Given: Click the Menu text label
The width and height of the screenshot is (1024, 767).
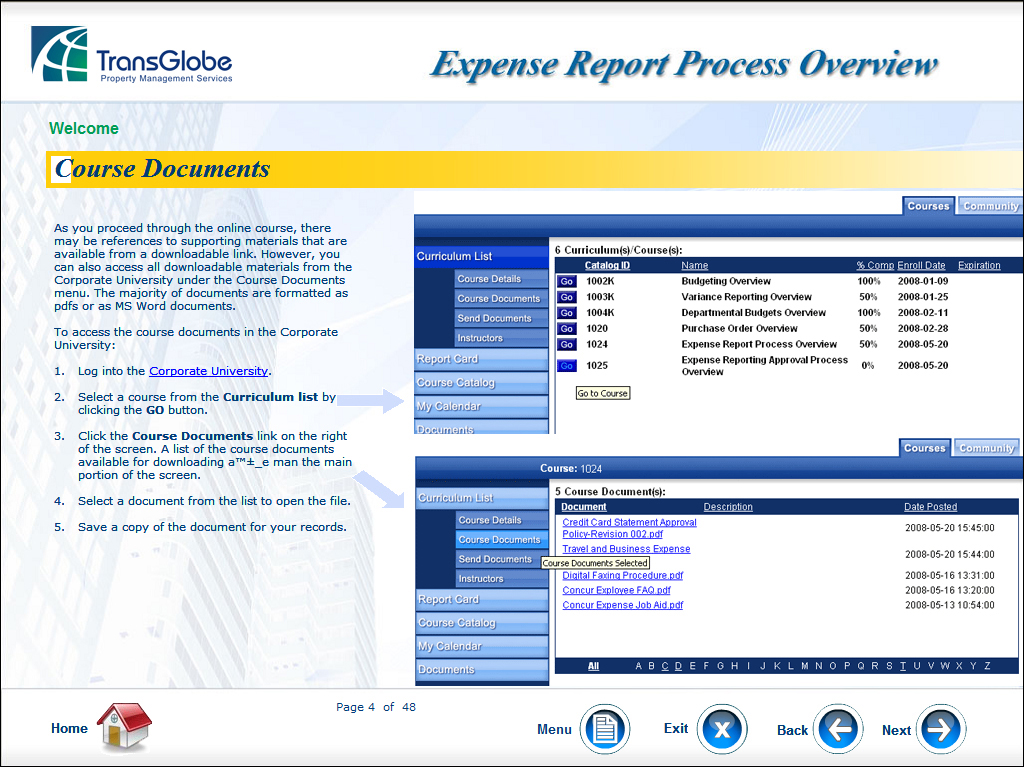Looking at the screenshot, I should click(x=554, y=730).
